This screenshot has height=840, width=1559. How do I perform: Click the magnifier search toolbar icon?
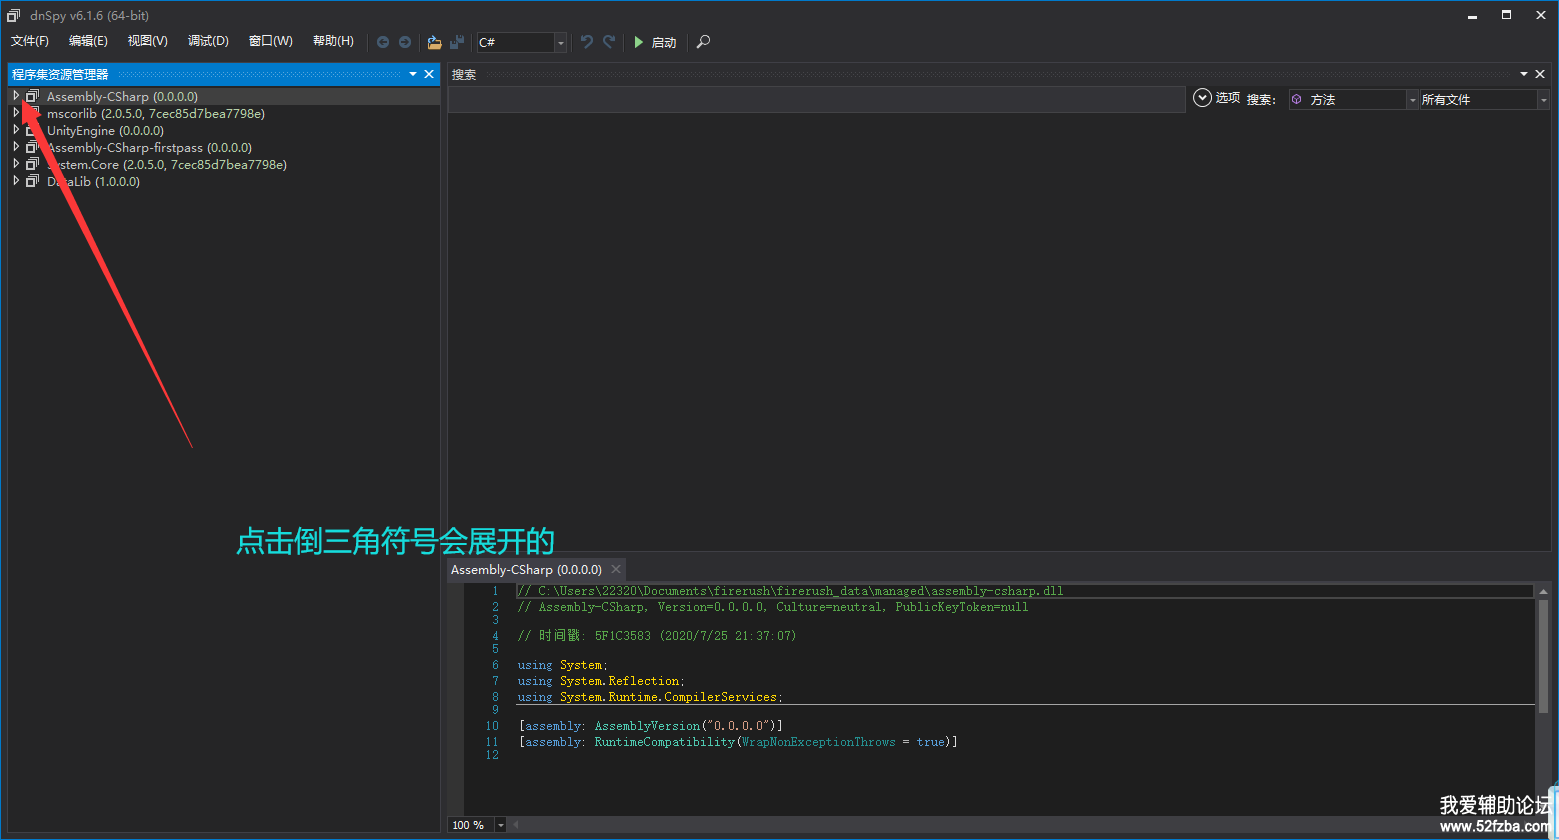pyautogui.click(x=704, y=42)
